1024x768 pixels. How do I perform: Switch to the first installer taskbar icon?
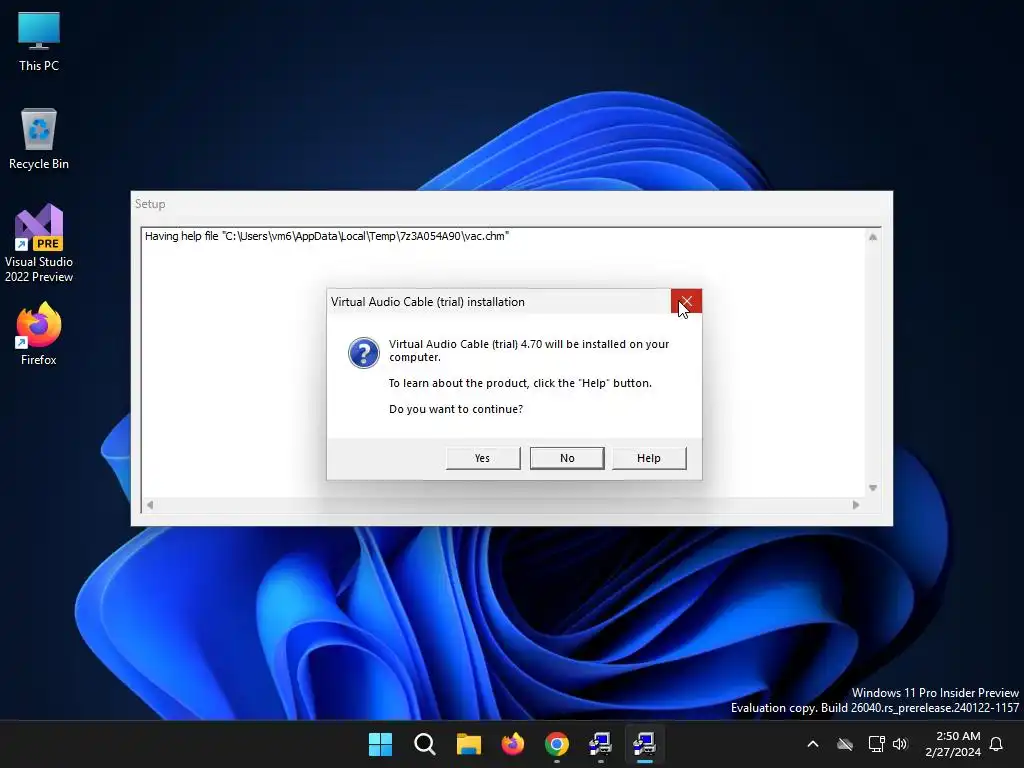pos(600,744)
